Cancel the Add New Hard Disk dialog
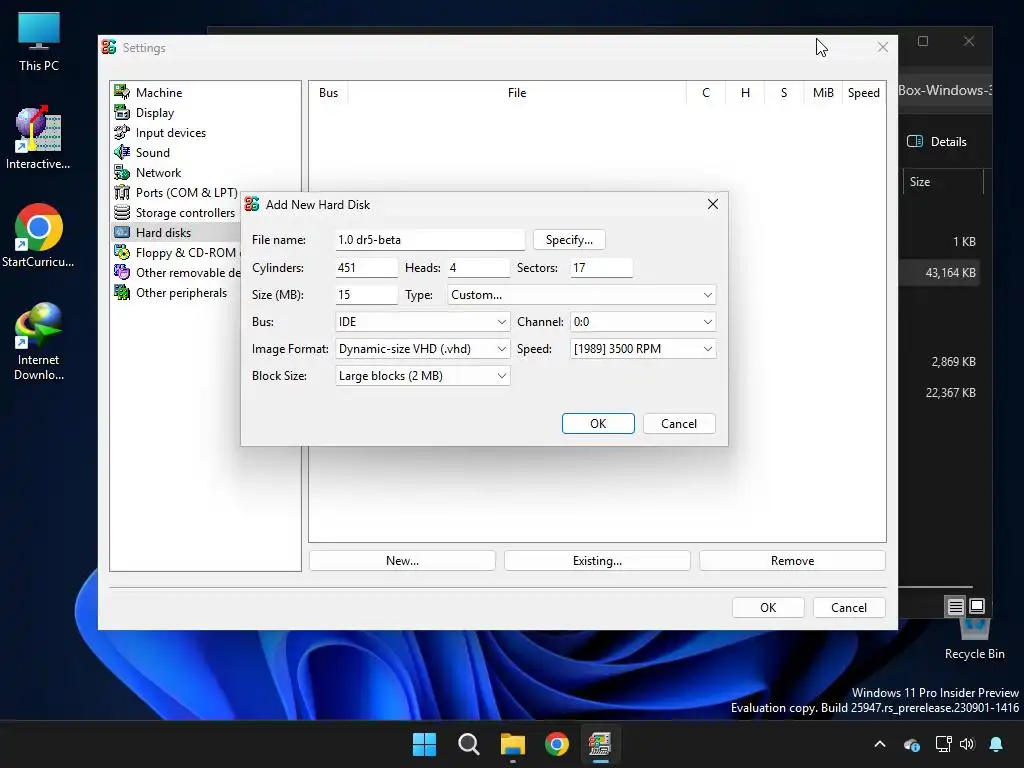This screenshot has width=1024, height=768. pos(679,424)
